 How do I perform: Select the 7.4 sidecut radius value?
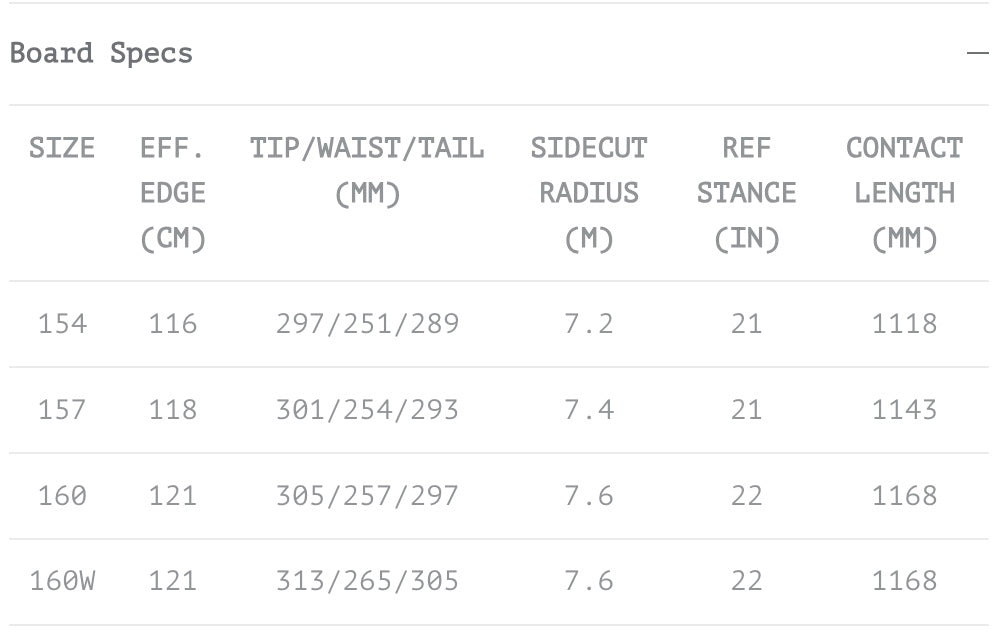point(589,410)
